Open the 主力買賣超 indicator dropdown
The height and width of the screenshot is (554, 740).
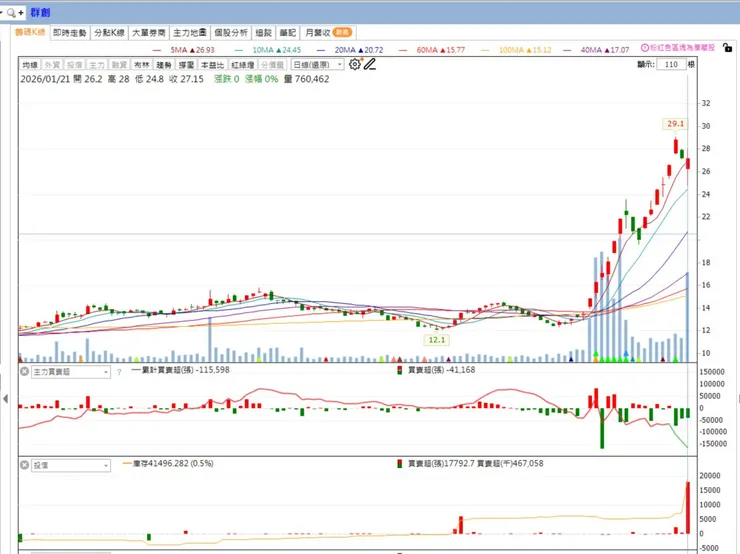[x=71, y=372]
